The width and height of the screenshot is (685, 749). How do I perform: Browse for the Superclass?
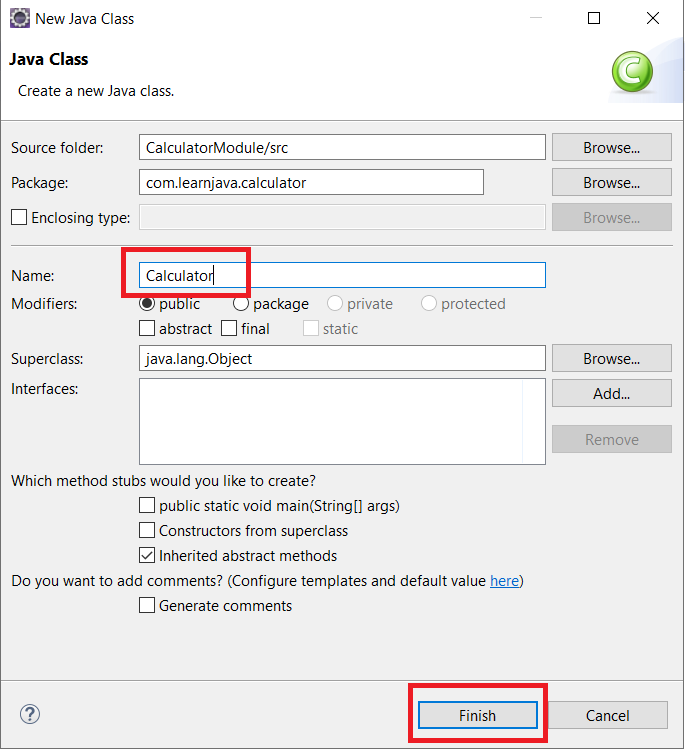(x=611, y=359)
